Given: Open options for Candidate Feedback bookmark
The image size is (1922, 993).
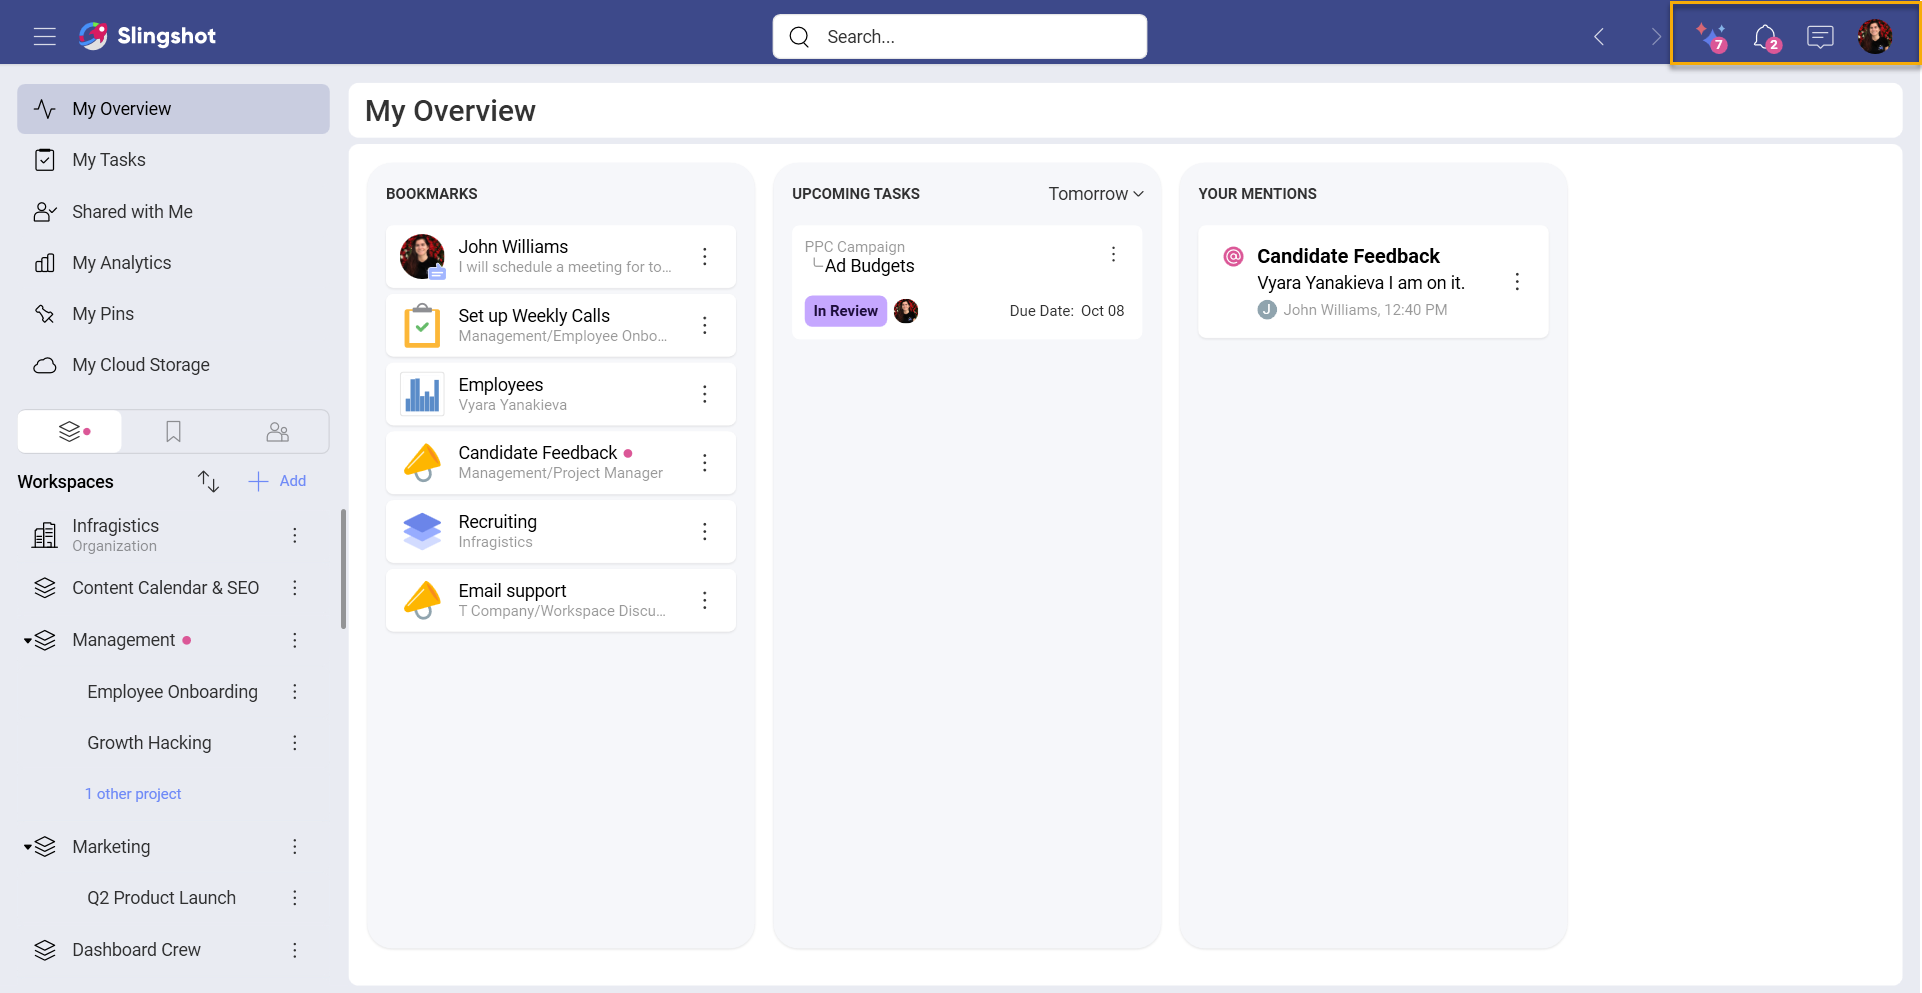Looking at the screenshot, I should tap(705, 462).
